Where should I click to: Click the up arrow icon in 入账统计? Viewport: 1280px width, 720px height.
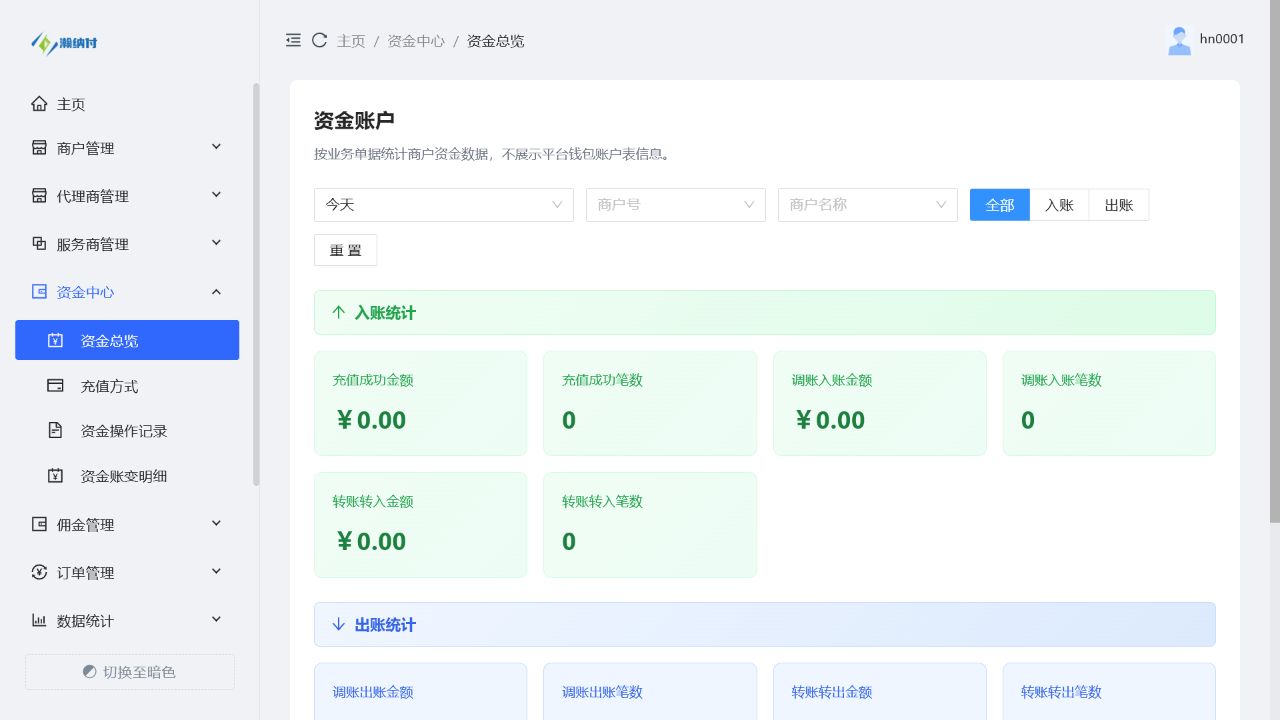click(x=338, y=312)
